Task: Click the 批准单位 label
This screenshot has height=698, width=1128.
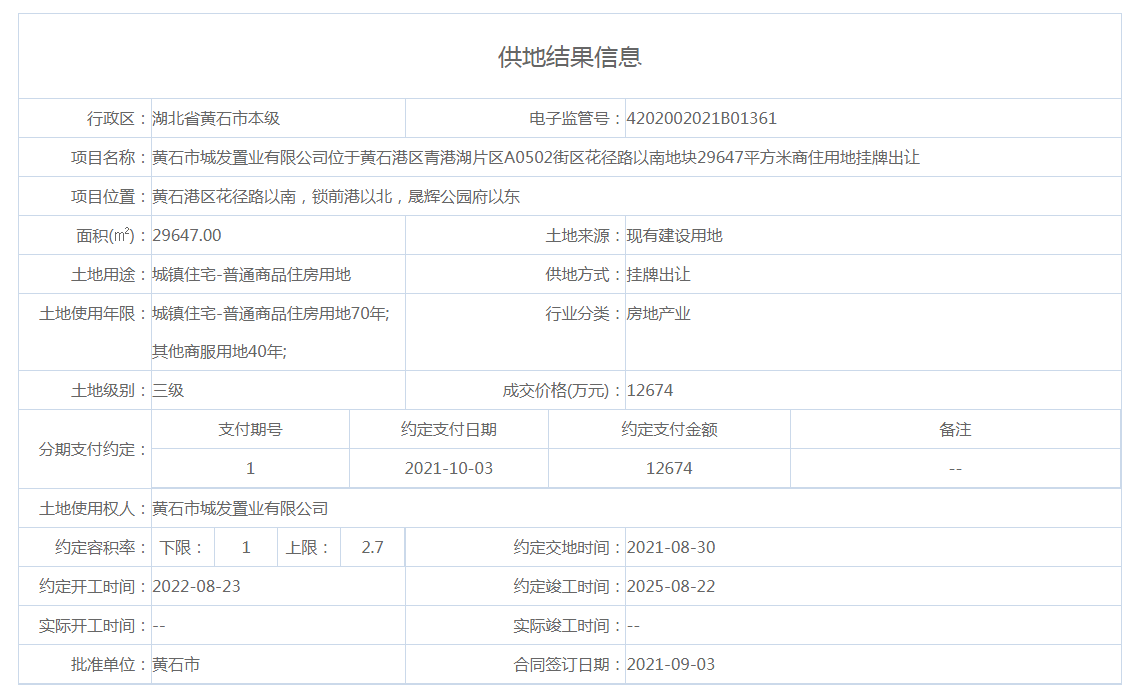Action: pos(110,665)
